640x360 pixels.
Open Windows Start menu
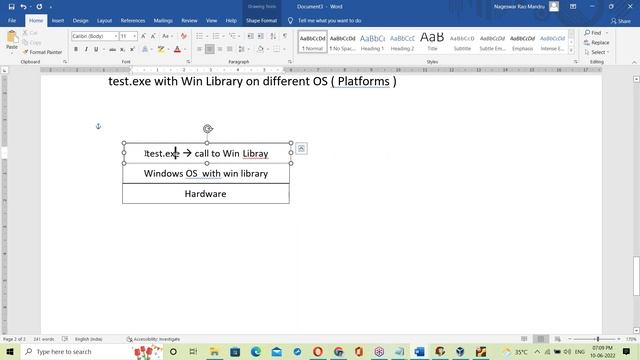click(10, 351)
